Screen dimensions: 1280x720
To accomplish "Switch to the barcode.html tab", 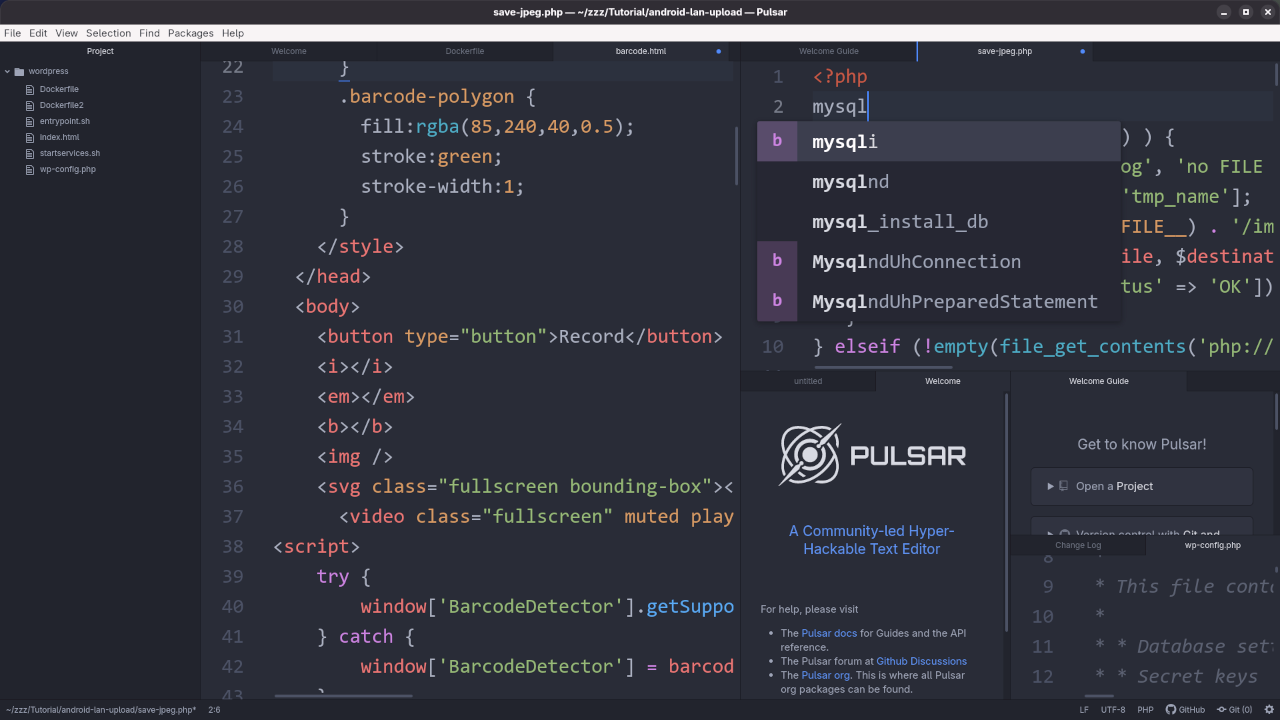I will [x=641, y=51].
